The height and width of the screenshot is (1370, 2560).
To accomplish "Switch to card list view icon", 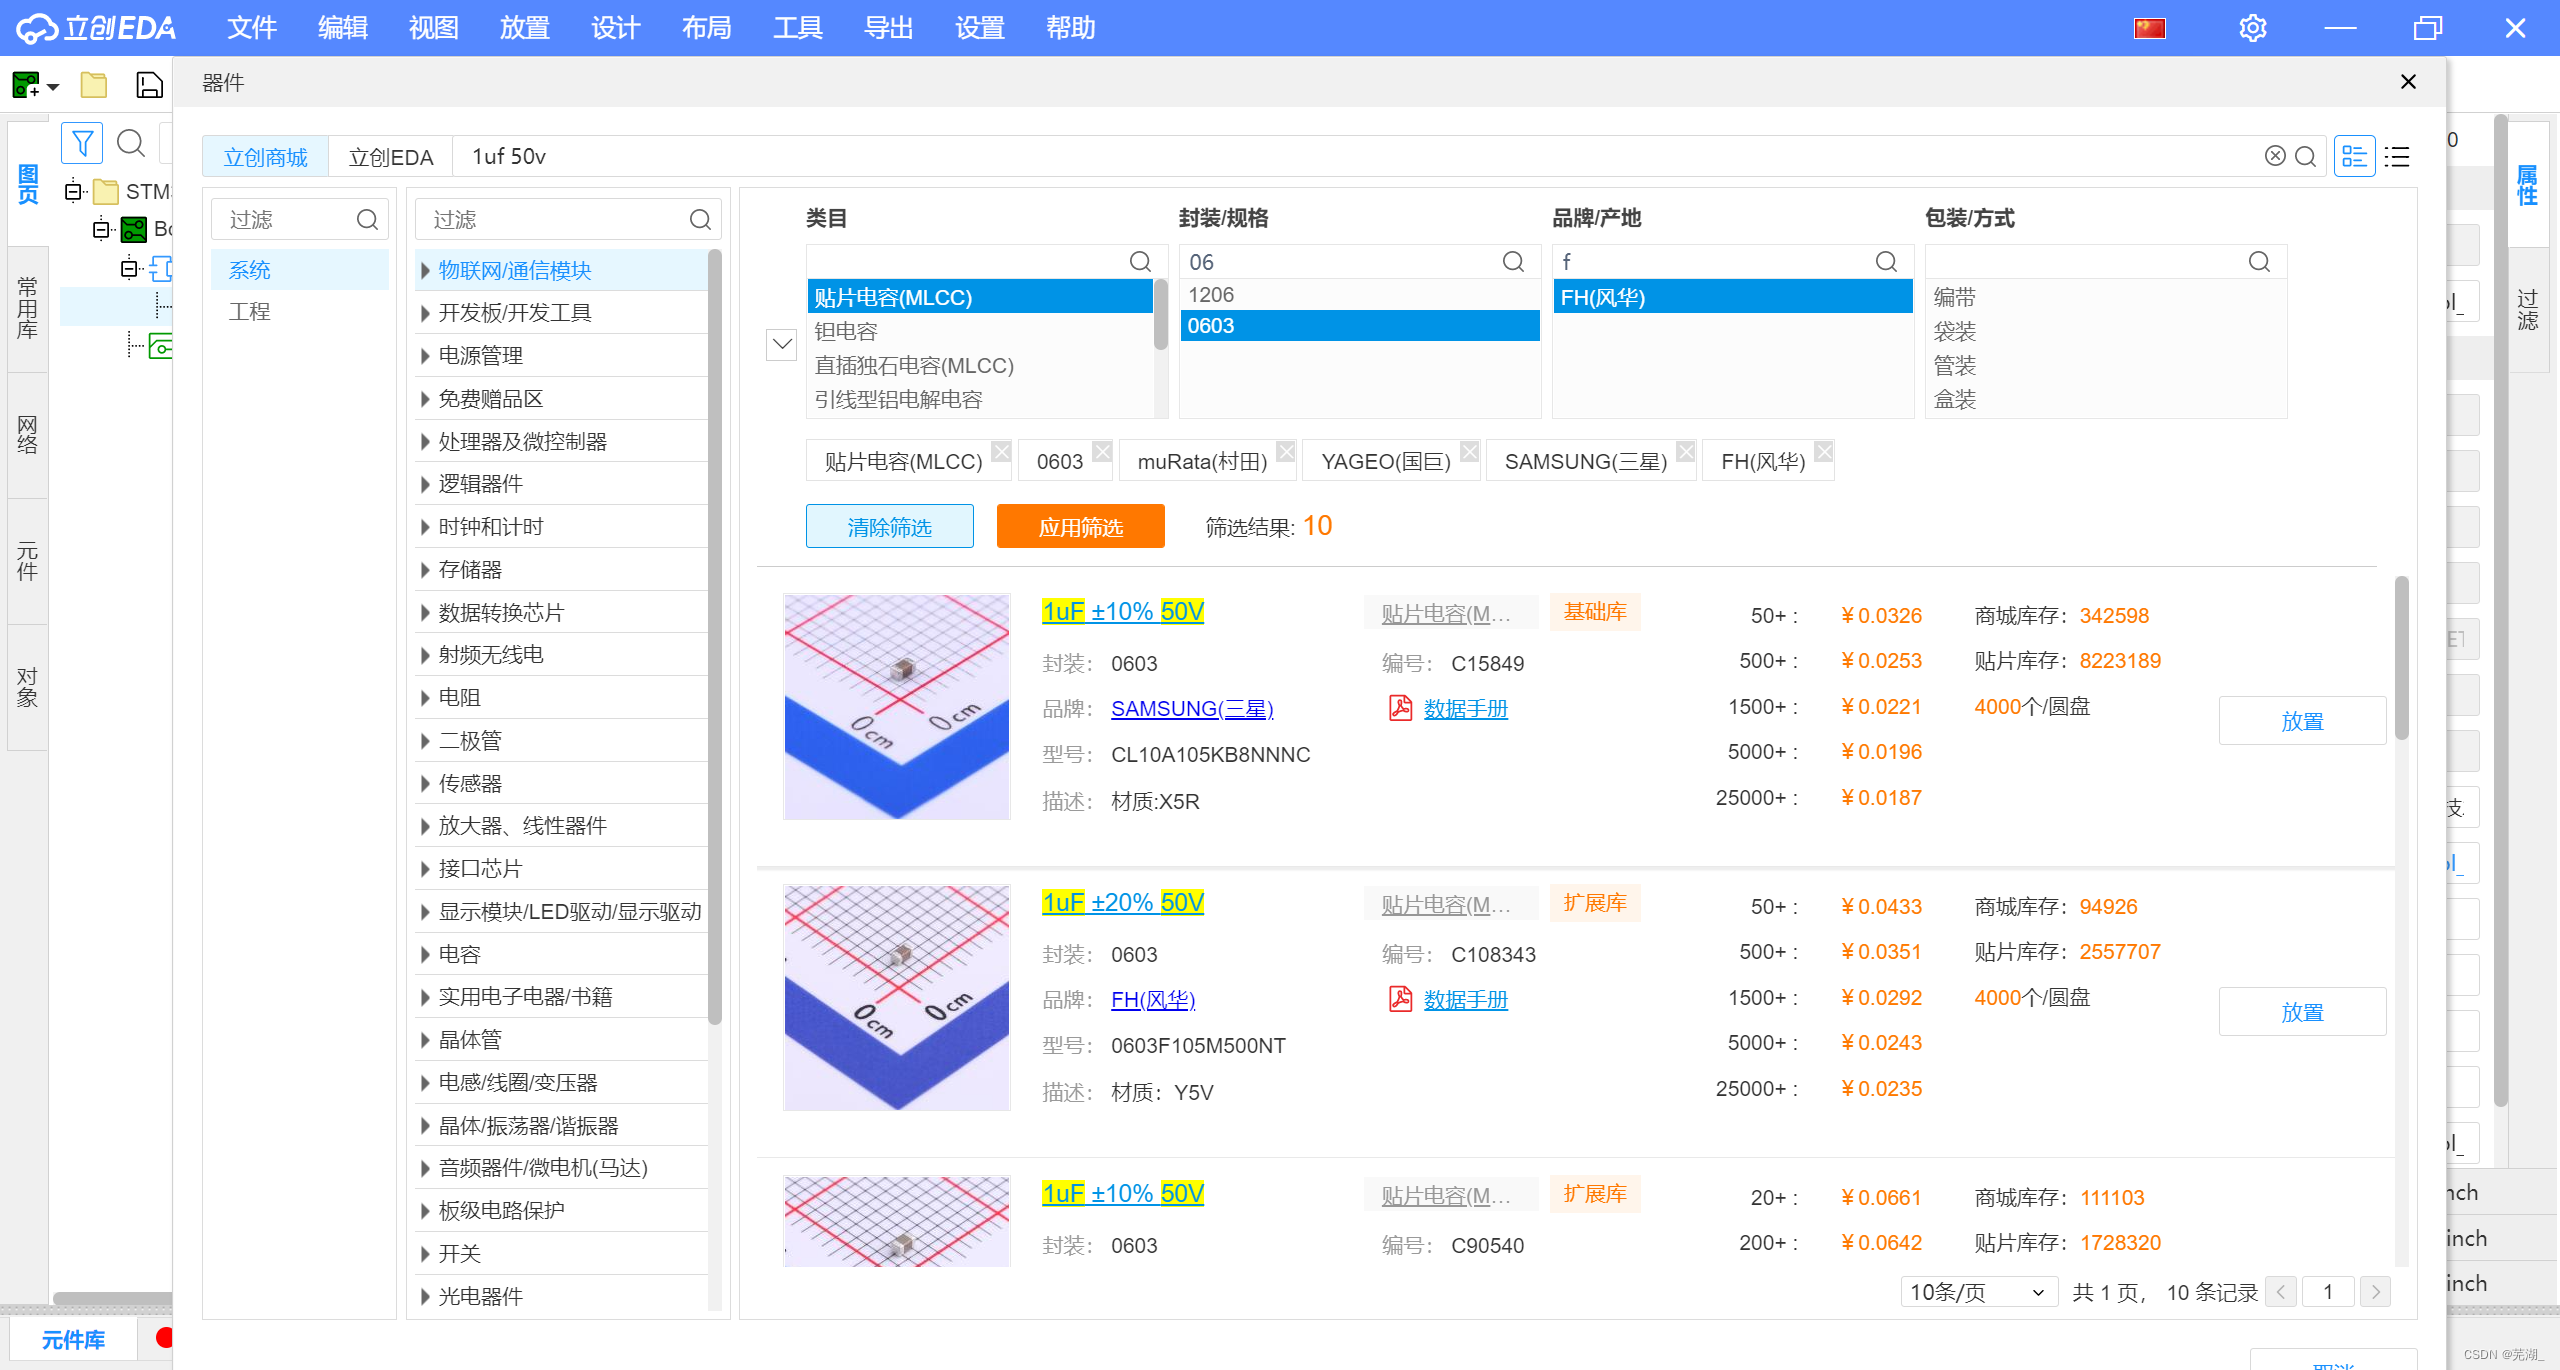I will [x=2354, y=157].
